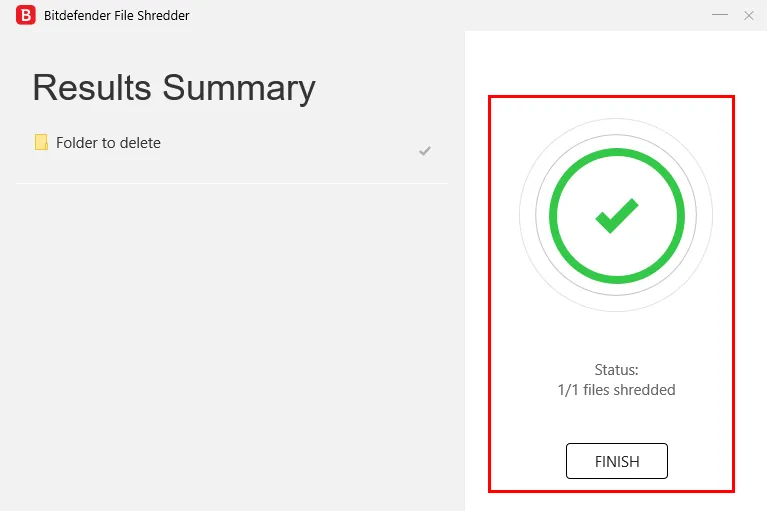Click FINISH to complete shredding
Screen dimensions: 767x511
pyautogui.click(x=616, y=461)
